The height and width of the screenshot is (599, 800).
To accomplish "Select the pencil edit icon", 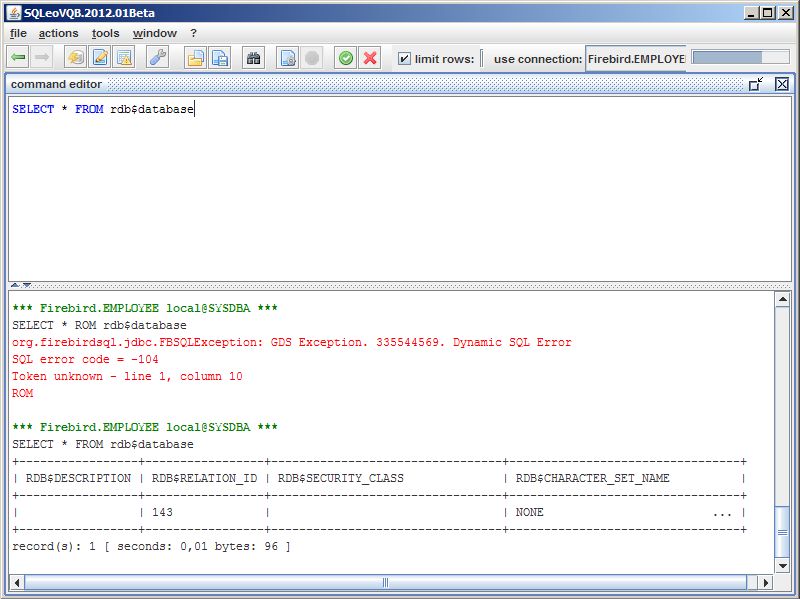I will click(98, 57).
